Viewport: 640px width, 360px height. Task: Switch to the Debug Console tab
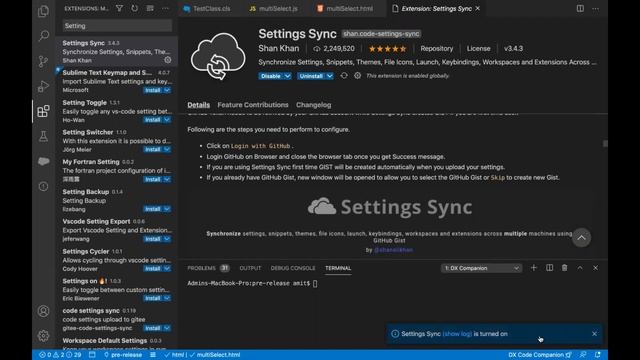293,268
